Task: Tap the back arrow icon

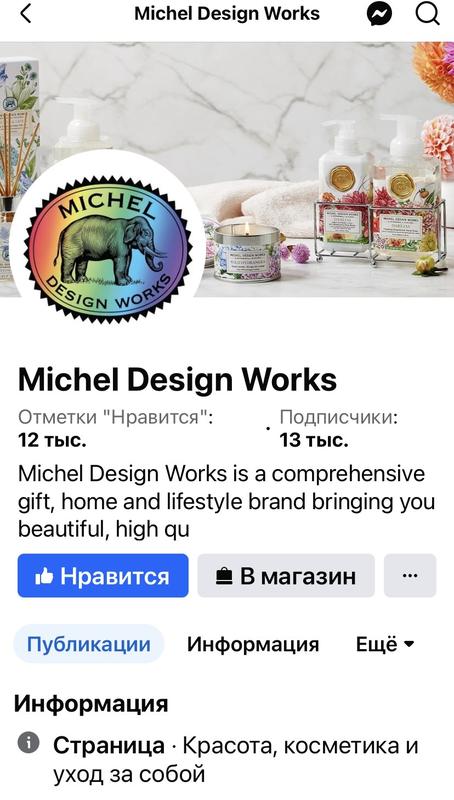Action: pos(26,14)
